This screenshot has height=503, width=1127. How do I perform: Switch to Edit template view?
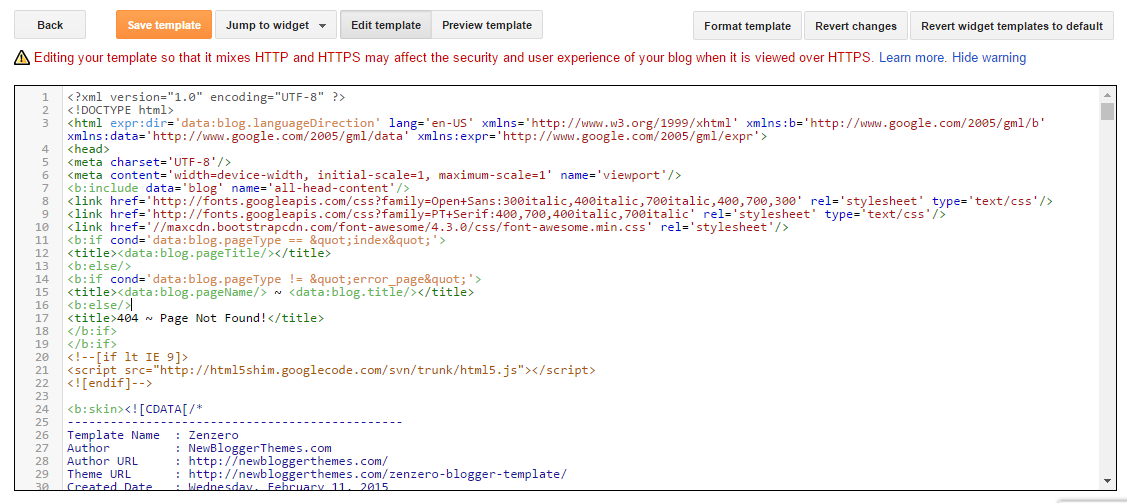pos(386,25)
